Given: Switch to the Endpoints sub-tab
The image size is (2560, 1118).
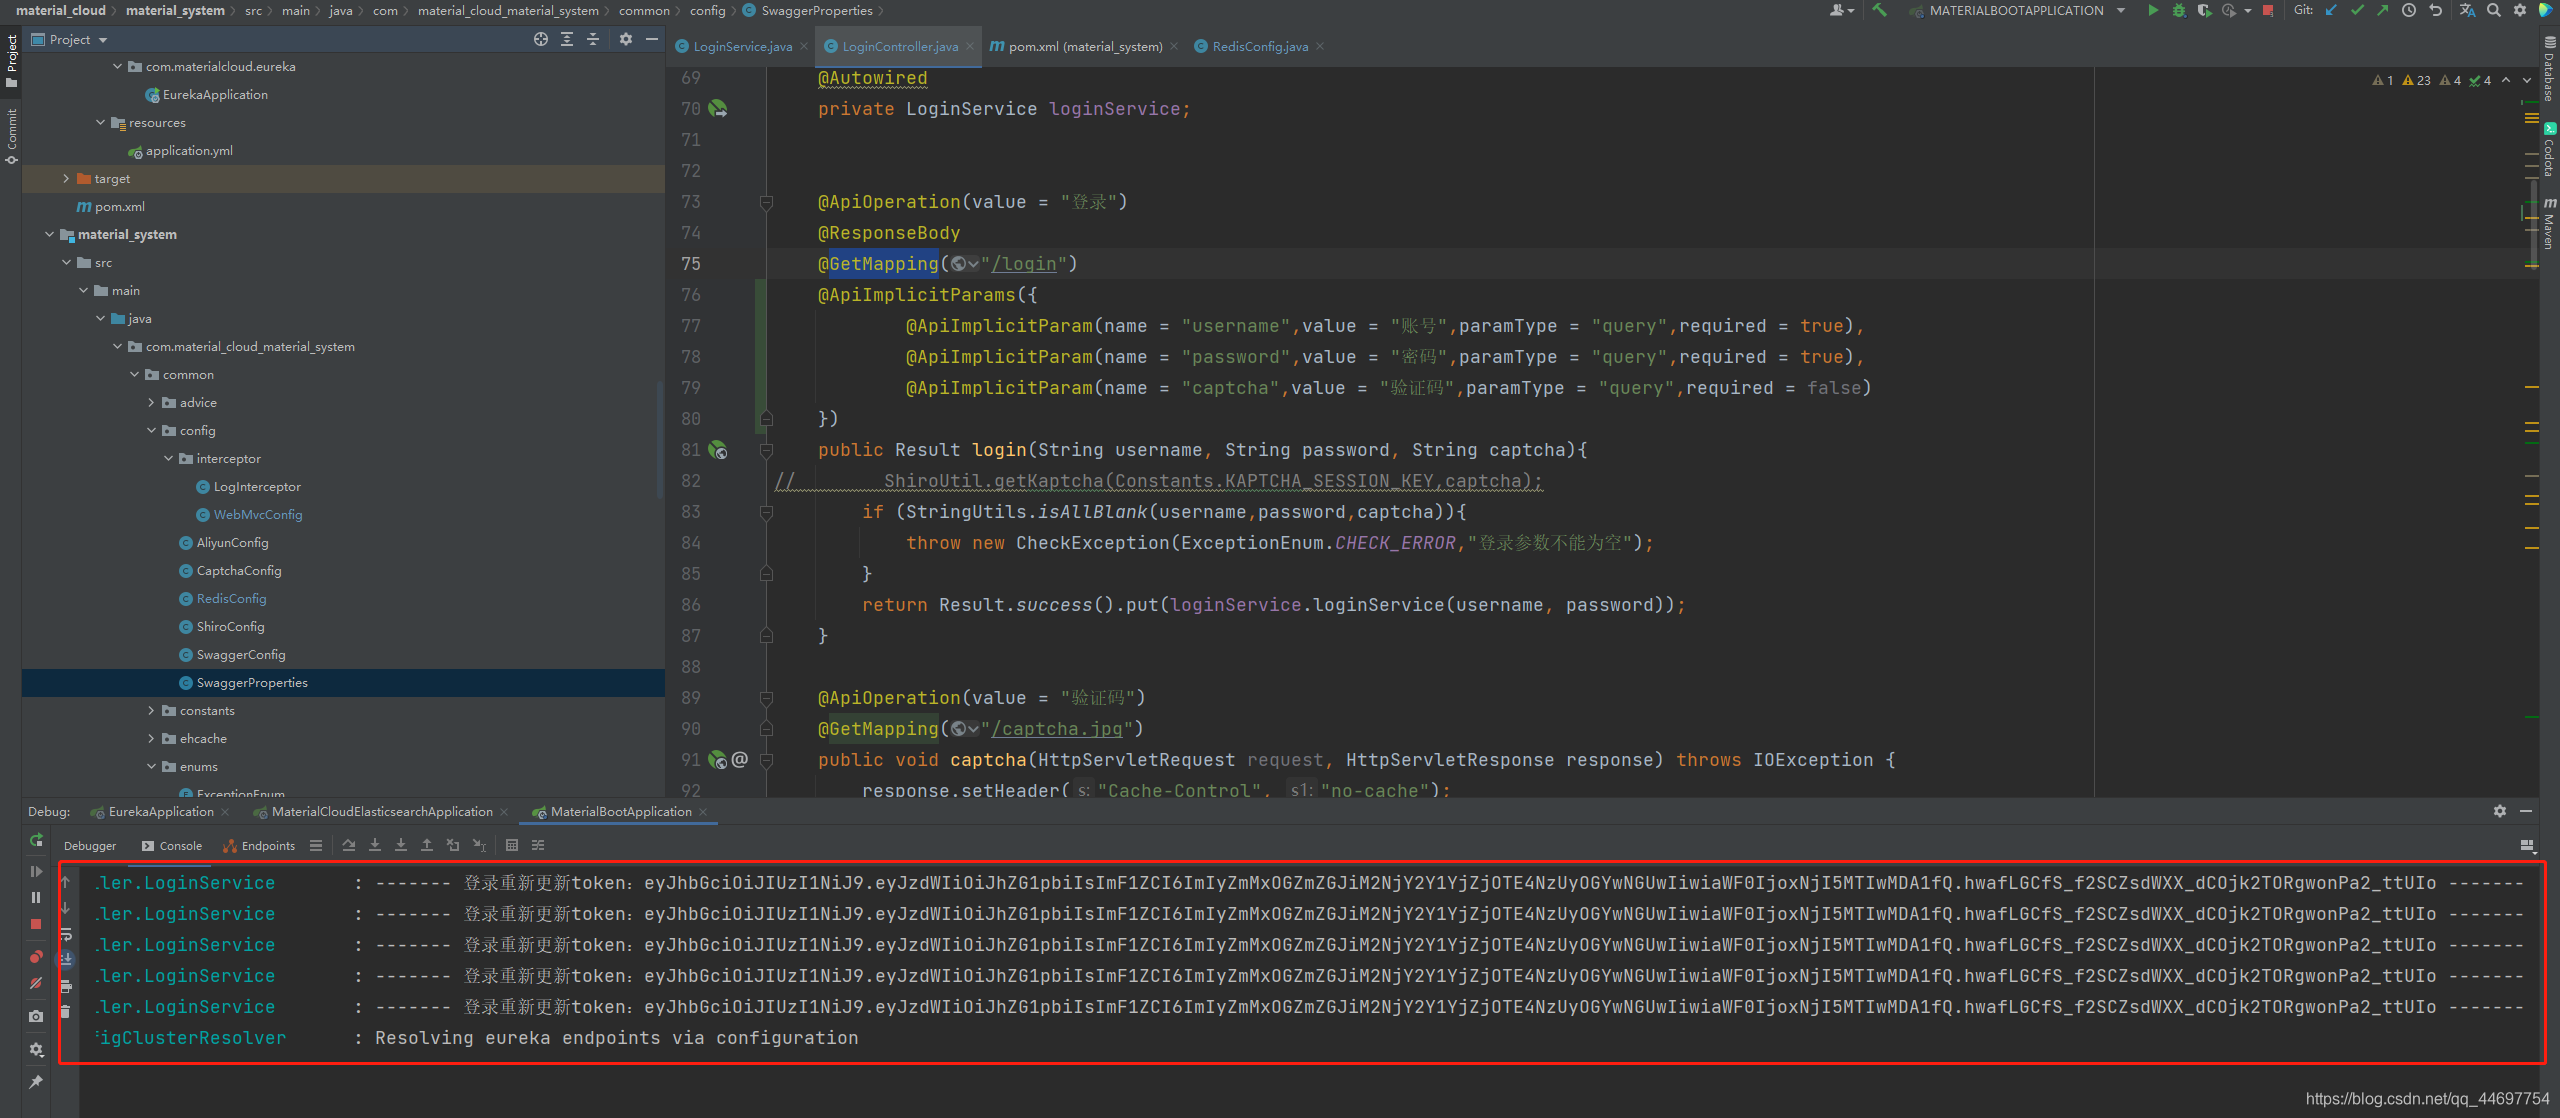Looking at the screenshot, I should (259, 846).
